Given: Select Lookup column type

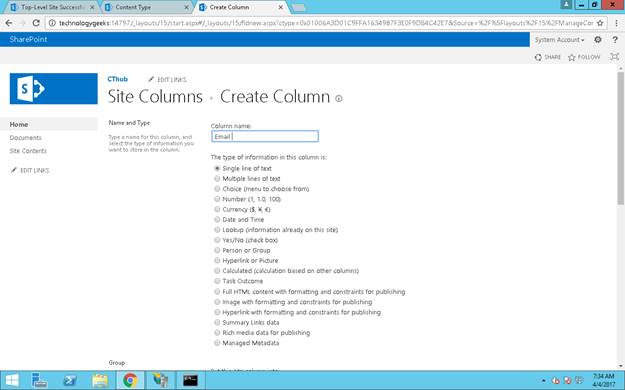Looking at the screenshot, I should click(x=217, y=230).
